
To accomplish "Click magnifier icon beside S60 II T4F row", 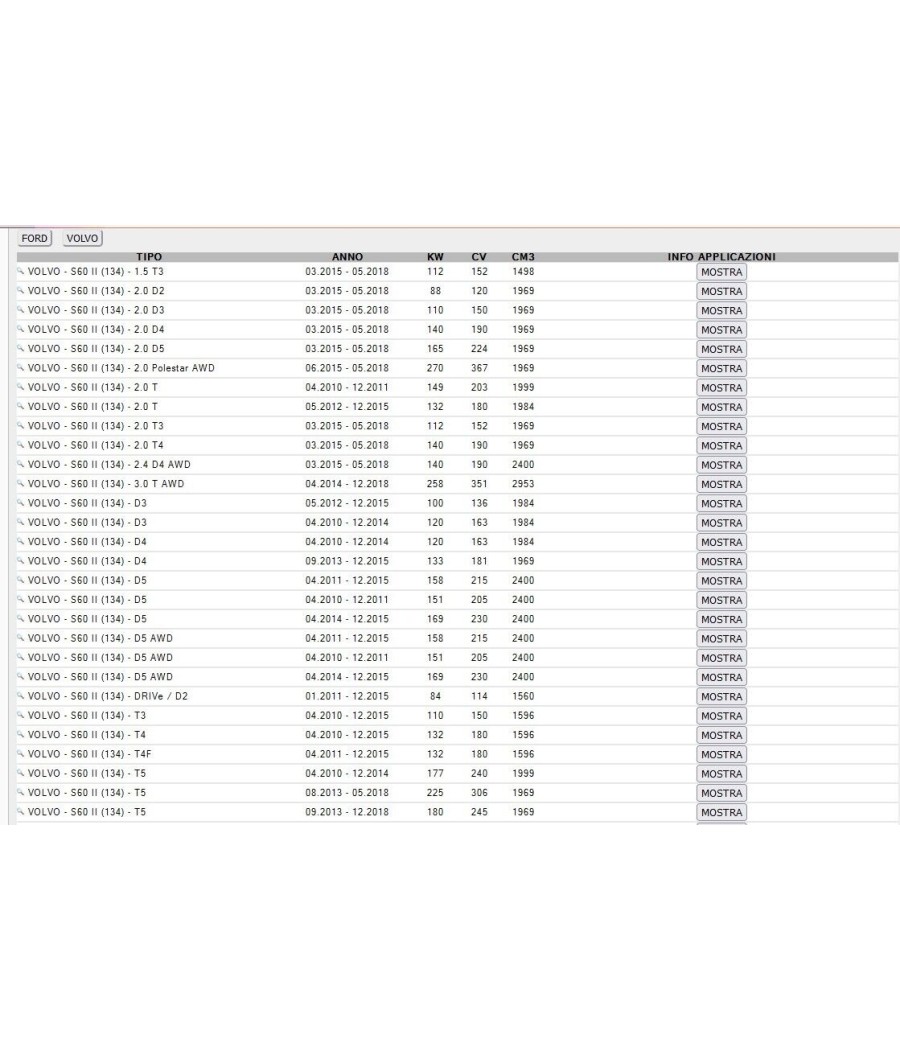I will 21,753.
